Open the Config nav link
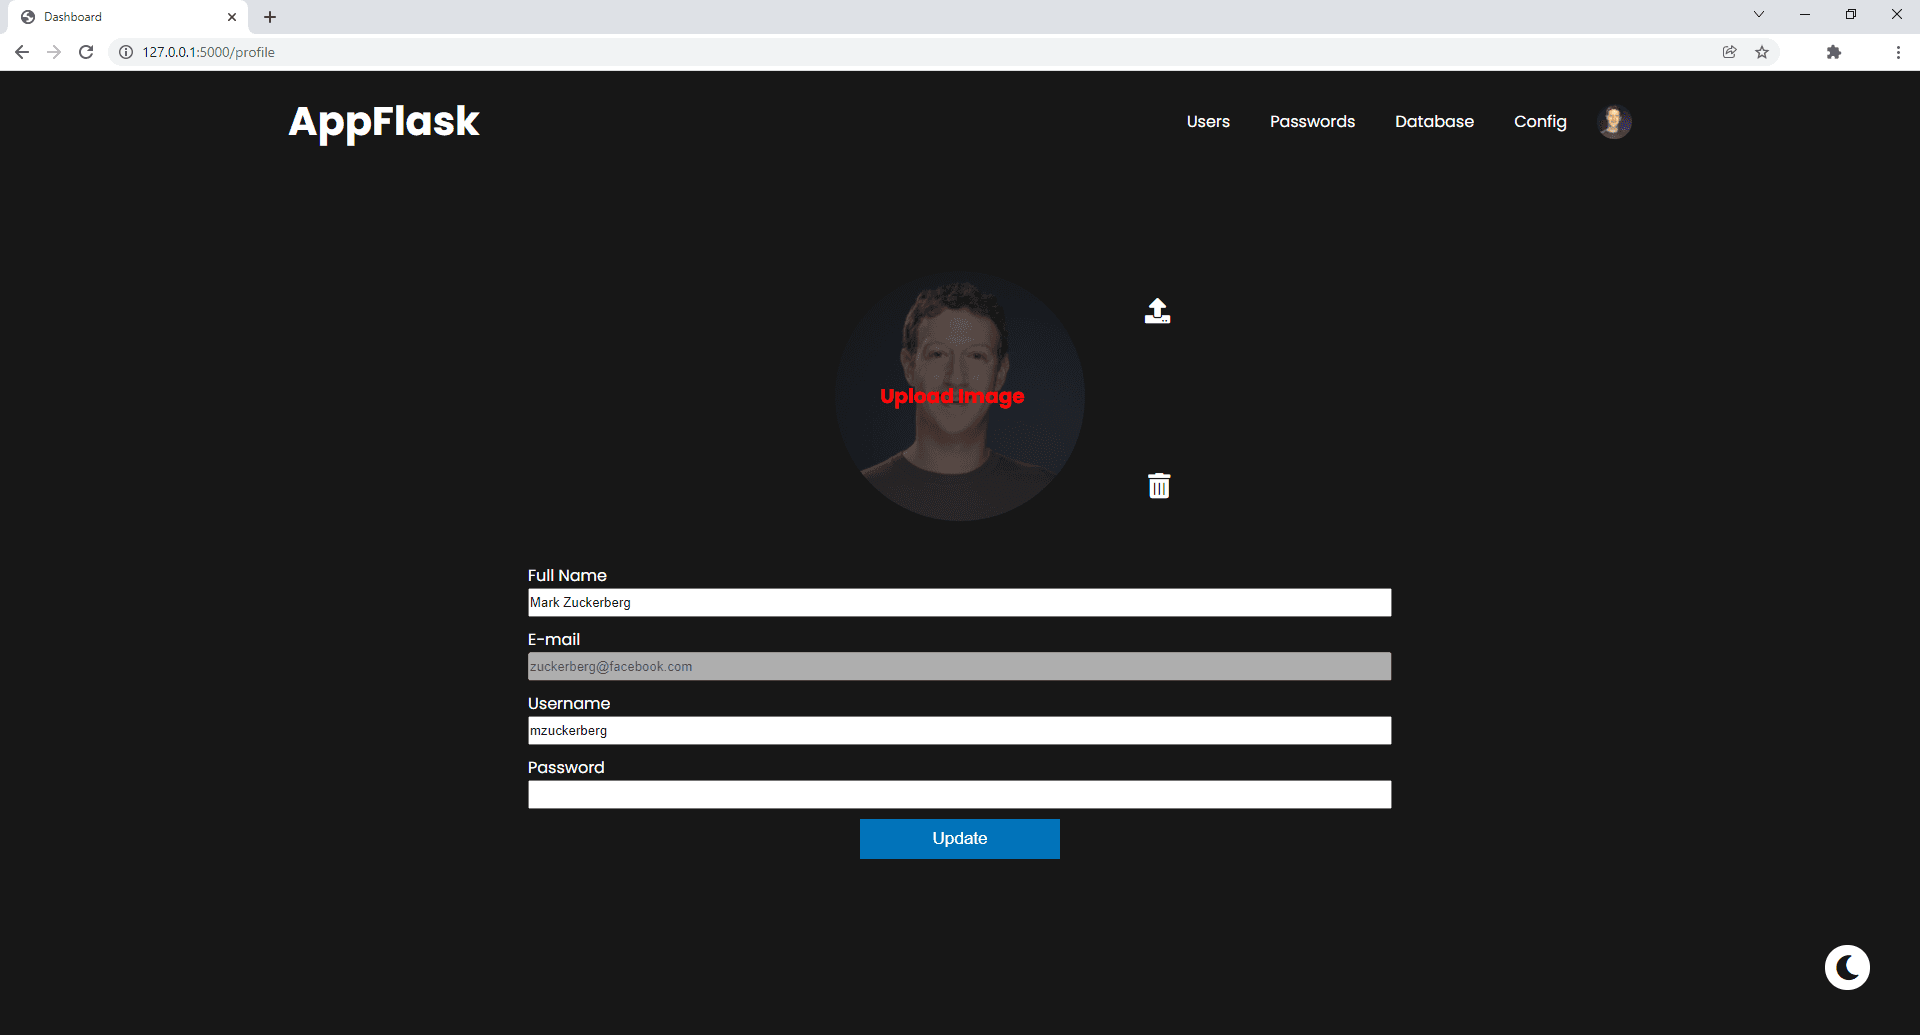 1540,122
